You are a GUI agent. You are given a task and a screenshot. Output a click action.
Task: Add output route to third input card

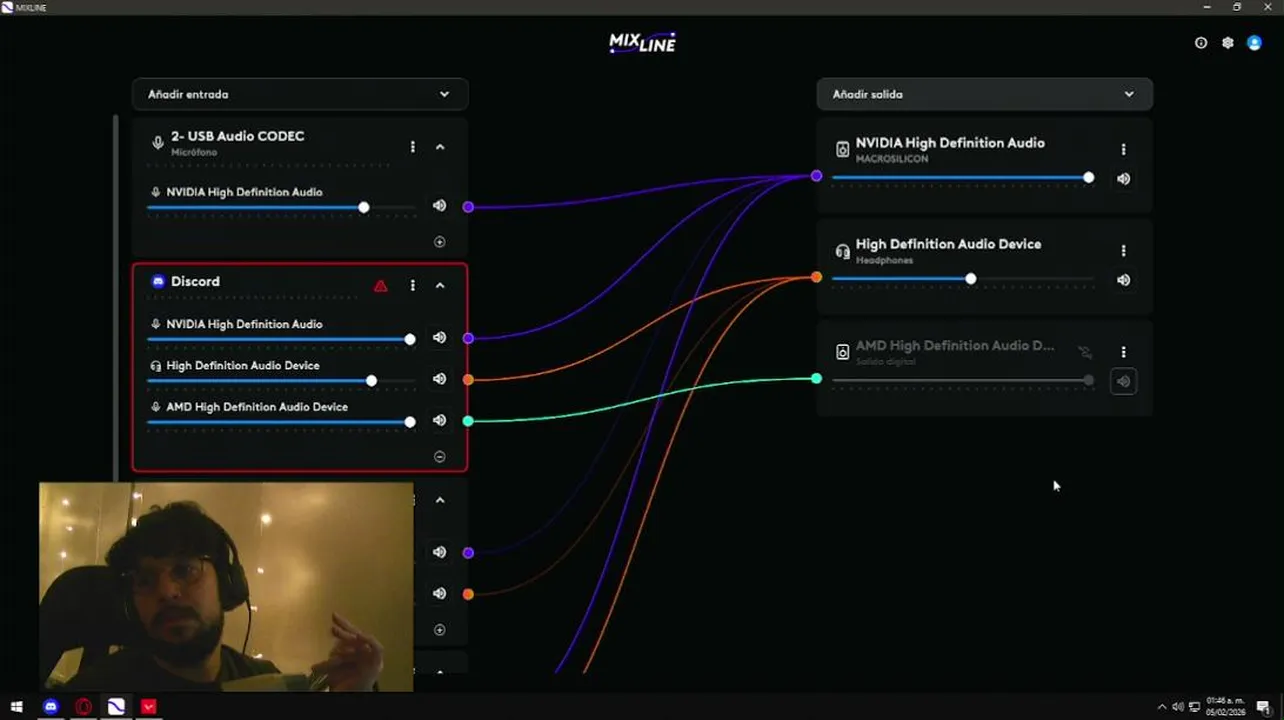click(440, 630)
